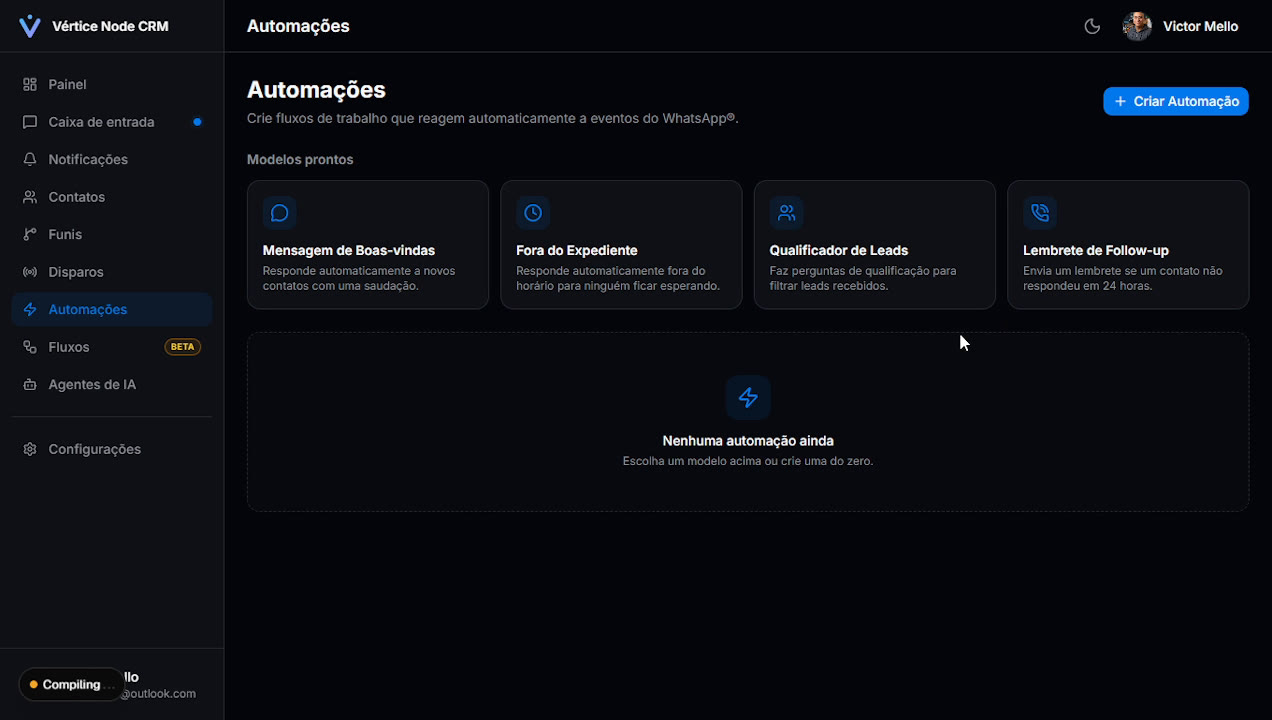The height and width of the screenshot is (720, 1272).
Task: Pick the Qualificador de Leads template
Action: coord(875,245)
